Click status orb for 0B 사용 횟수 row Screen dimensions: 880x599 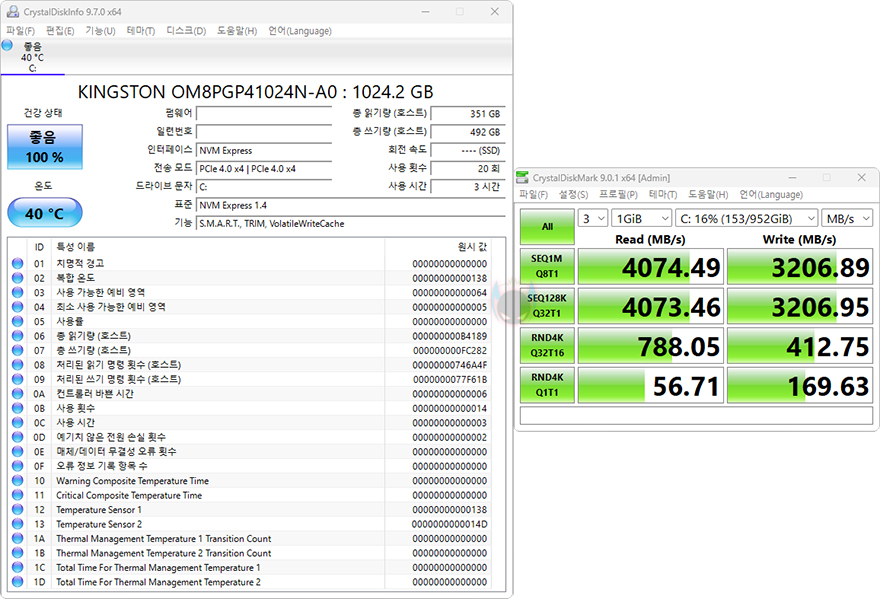(x=17, y=408)
